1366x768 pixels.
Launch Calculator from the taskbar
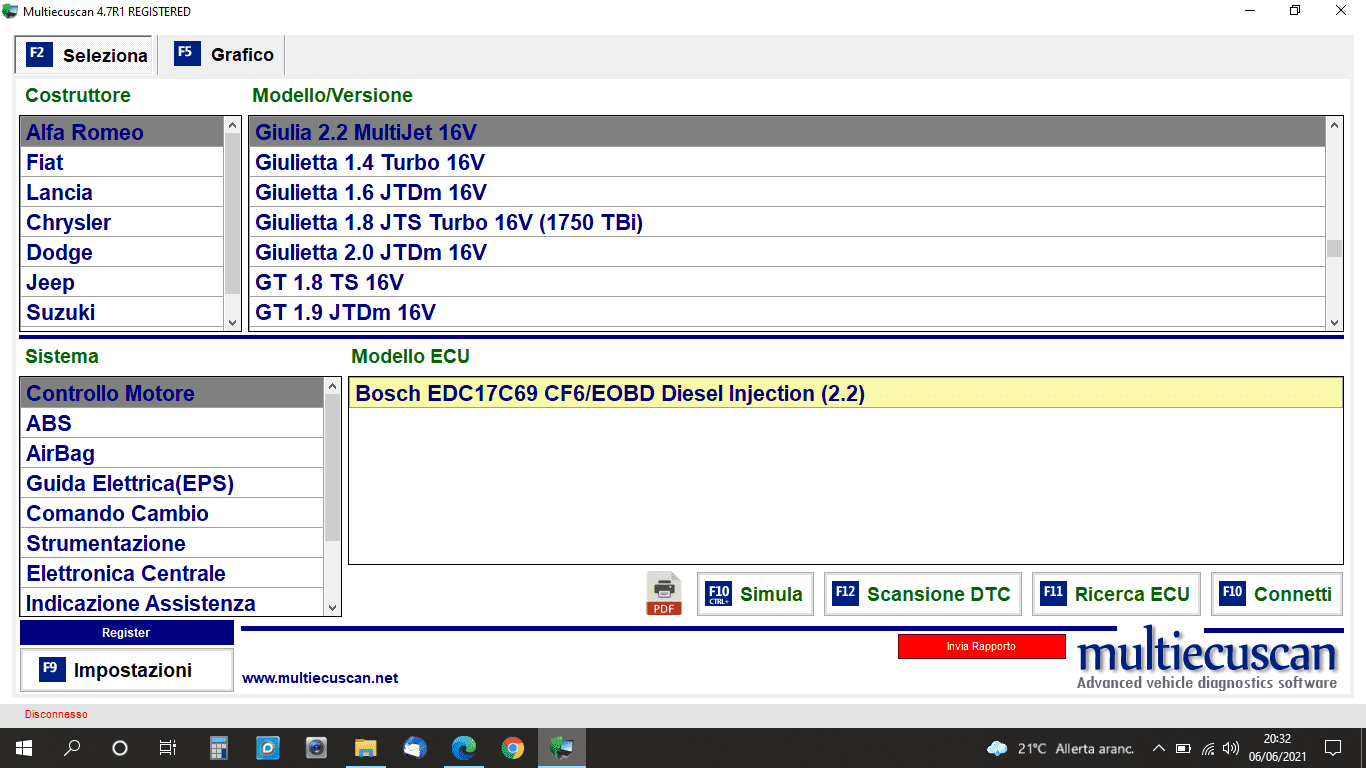point(219,747)
